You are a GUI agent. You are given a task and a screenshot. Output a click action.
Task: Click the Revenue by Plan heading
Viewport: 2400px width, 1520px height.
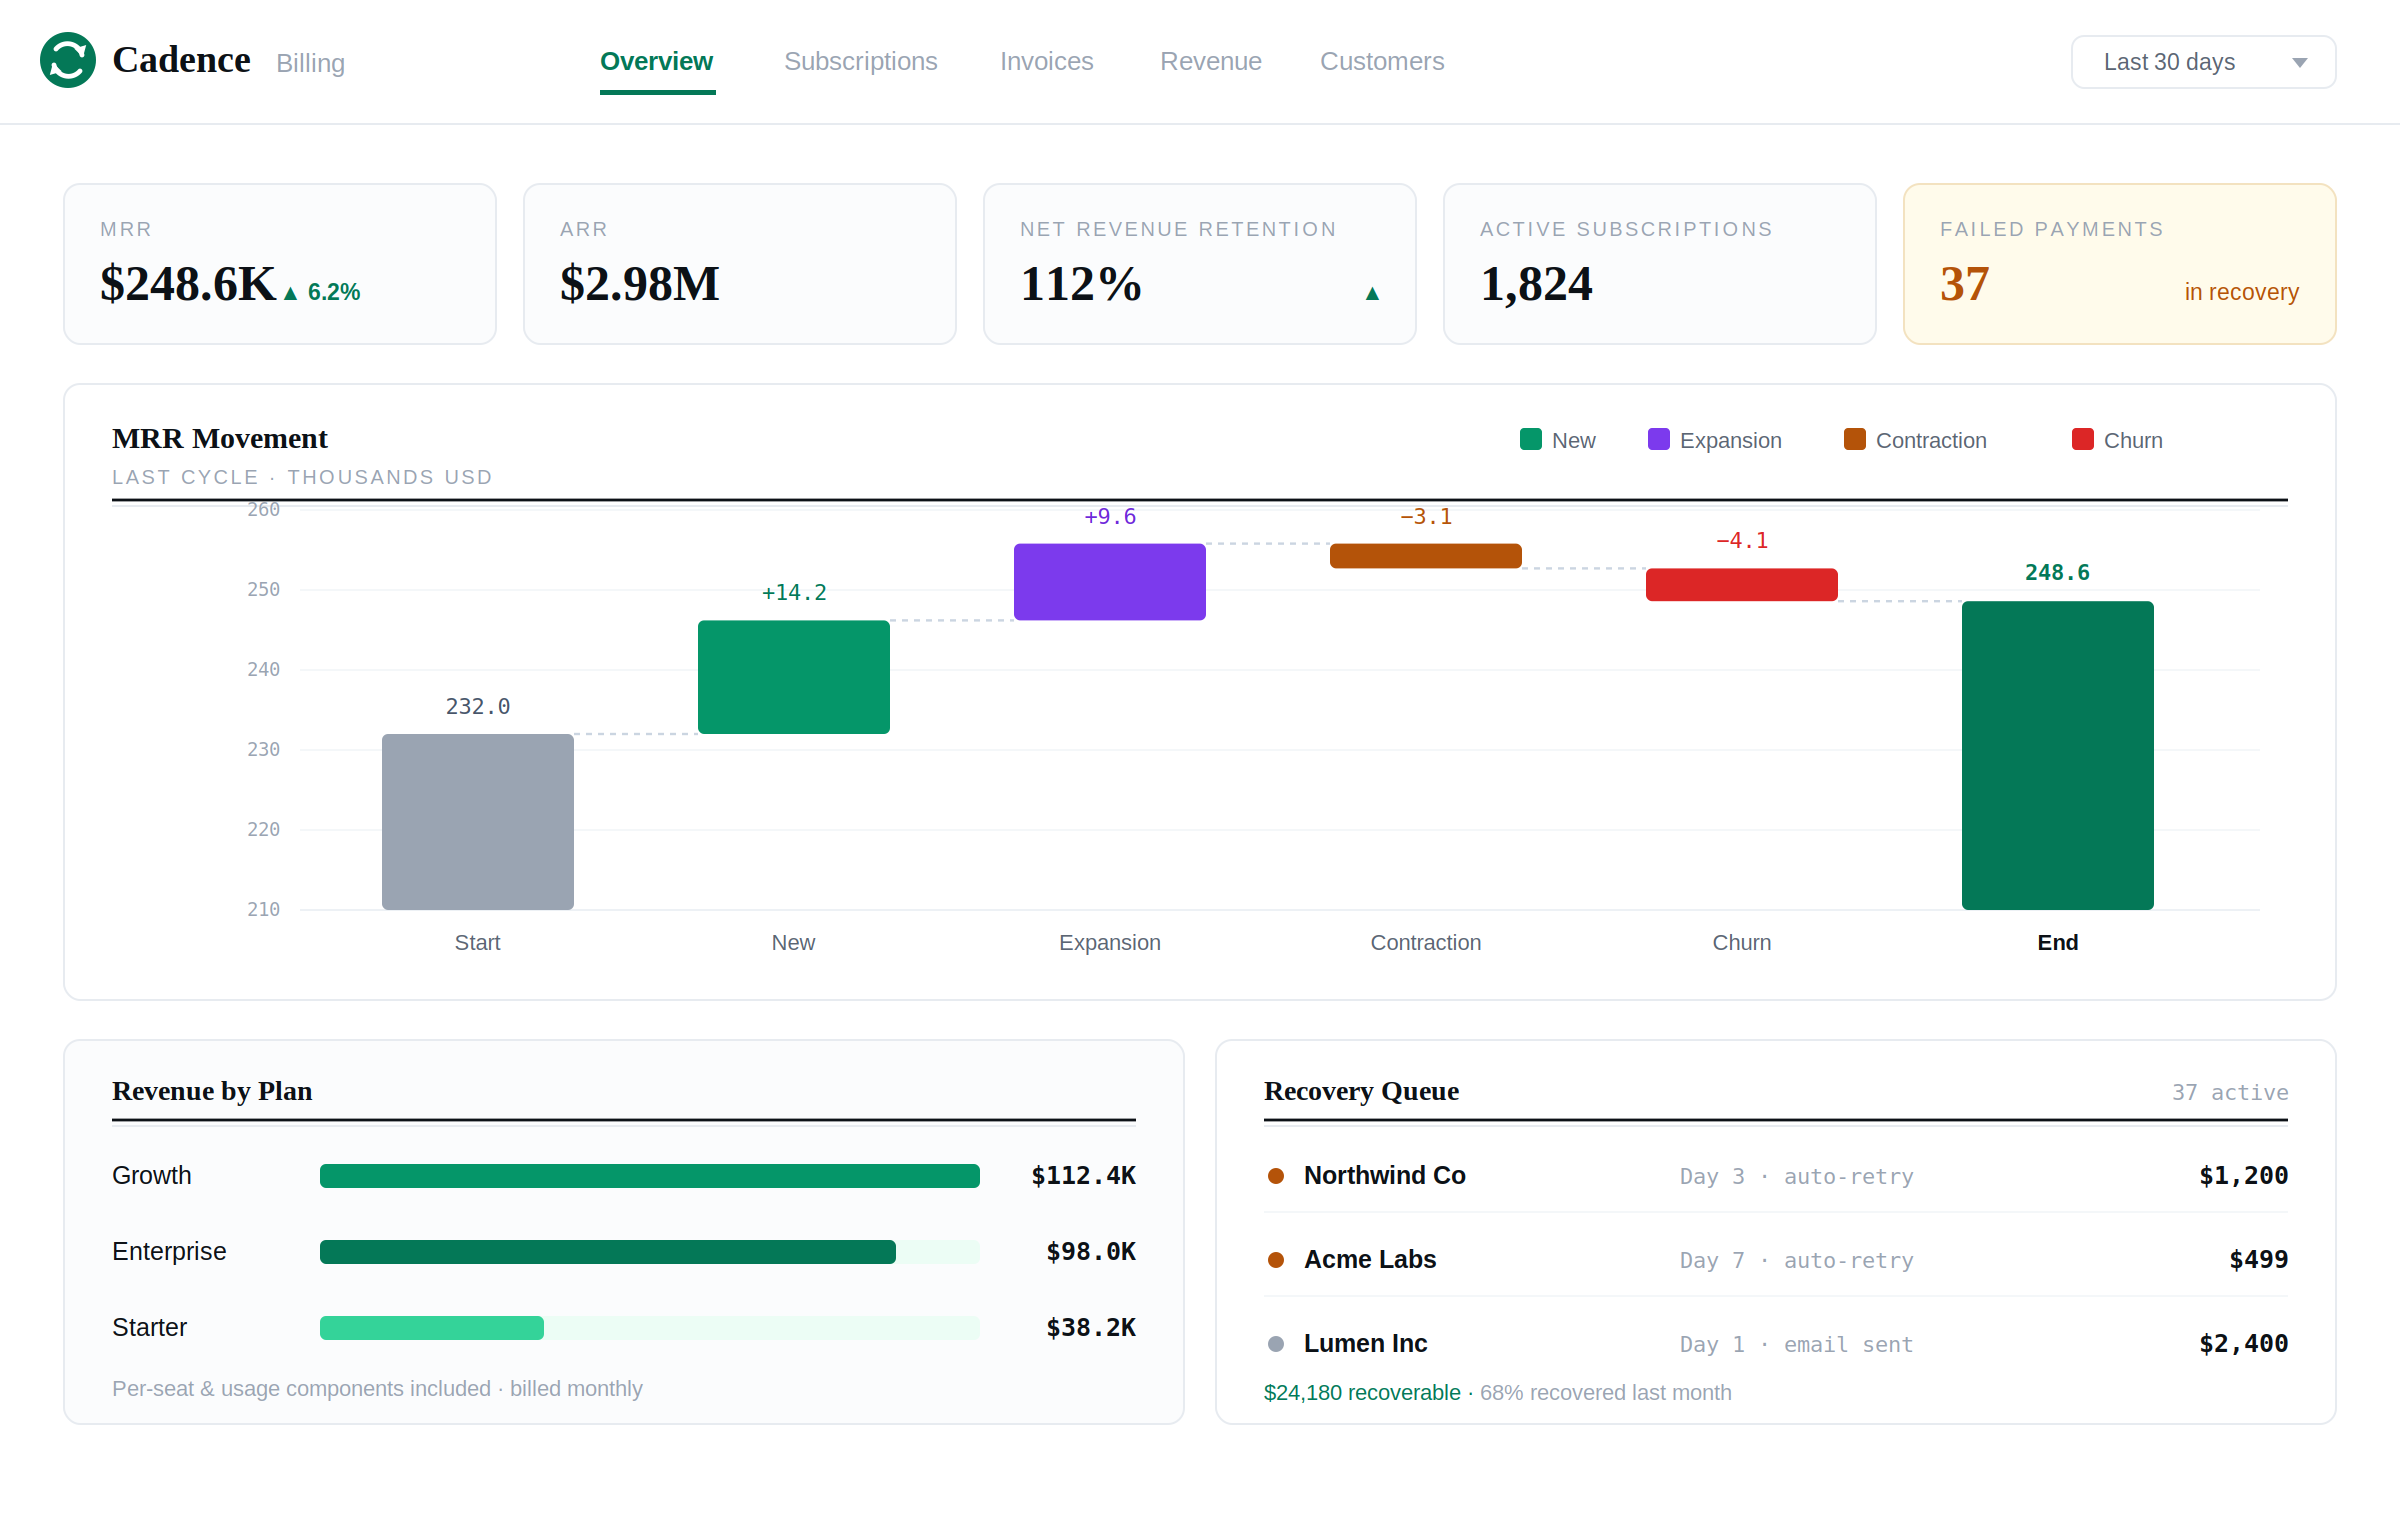point(212,1091)
